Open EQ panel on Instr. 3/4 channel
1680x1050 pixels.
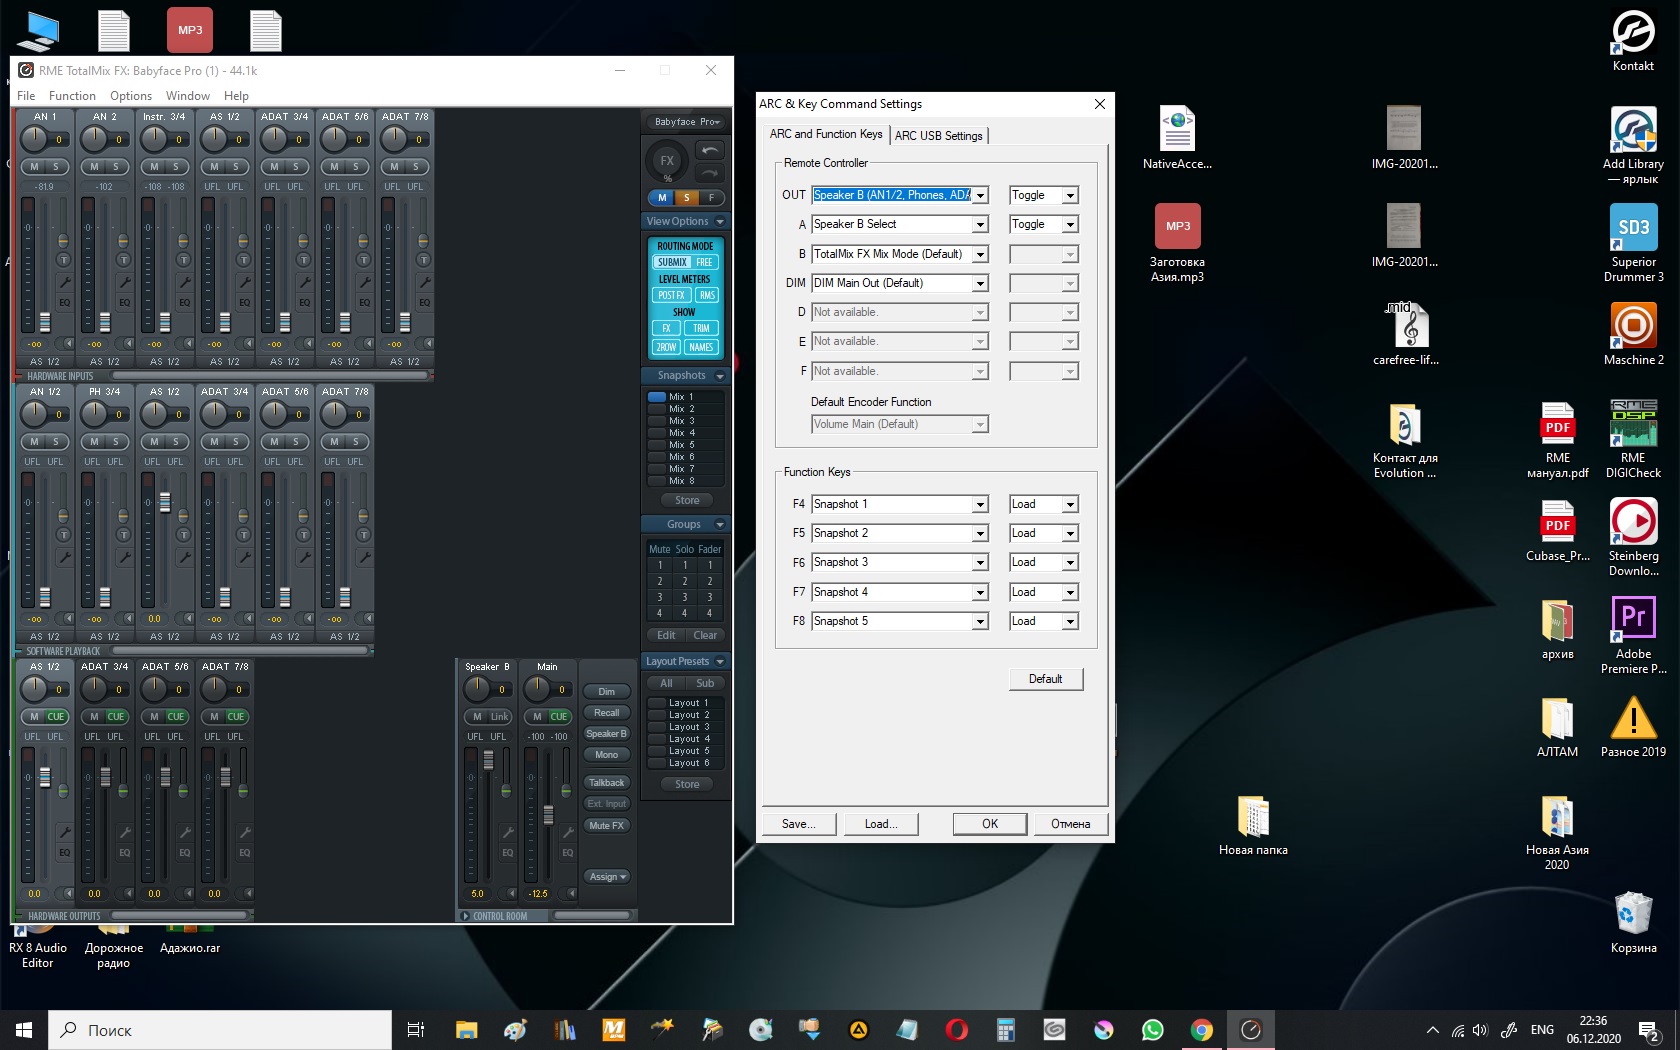(184, 302)
